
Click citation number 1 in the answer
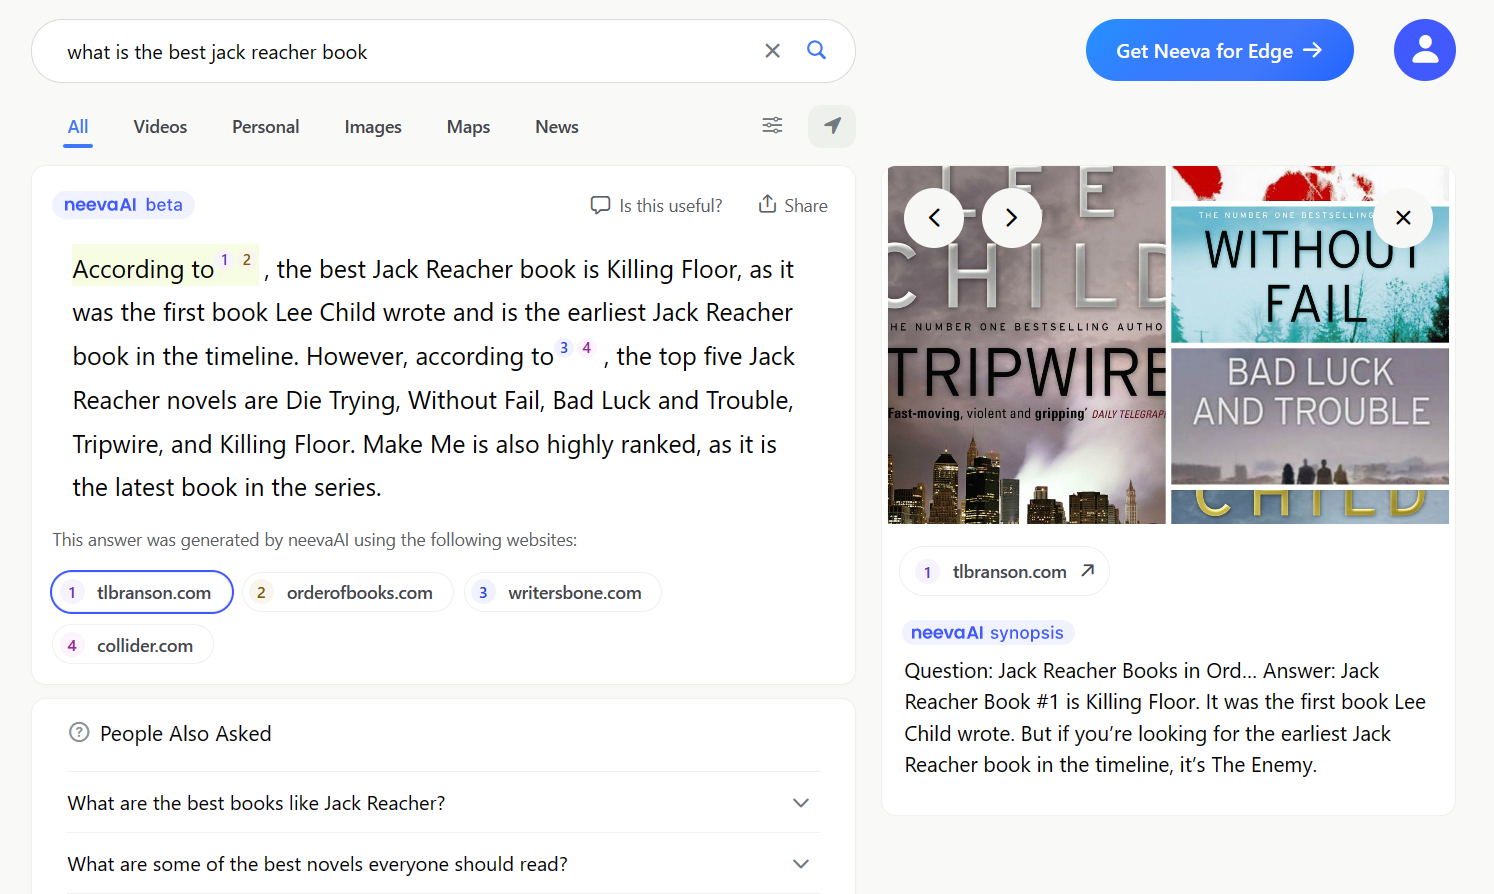pos(225,260)
